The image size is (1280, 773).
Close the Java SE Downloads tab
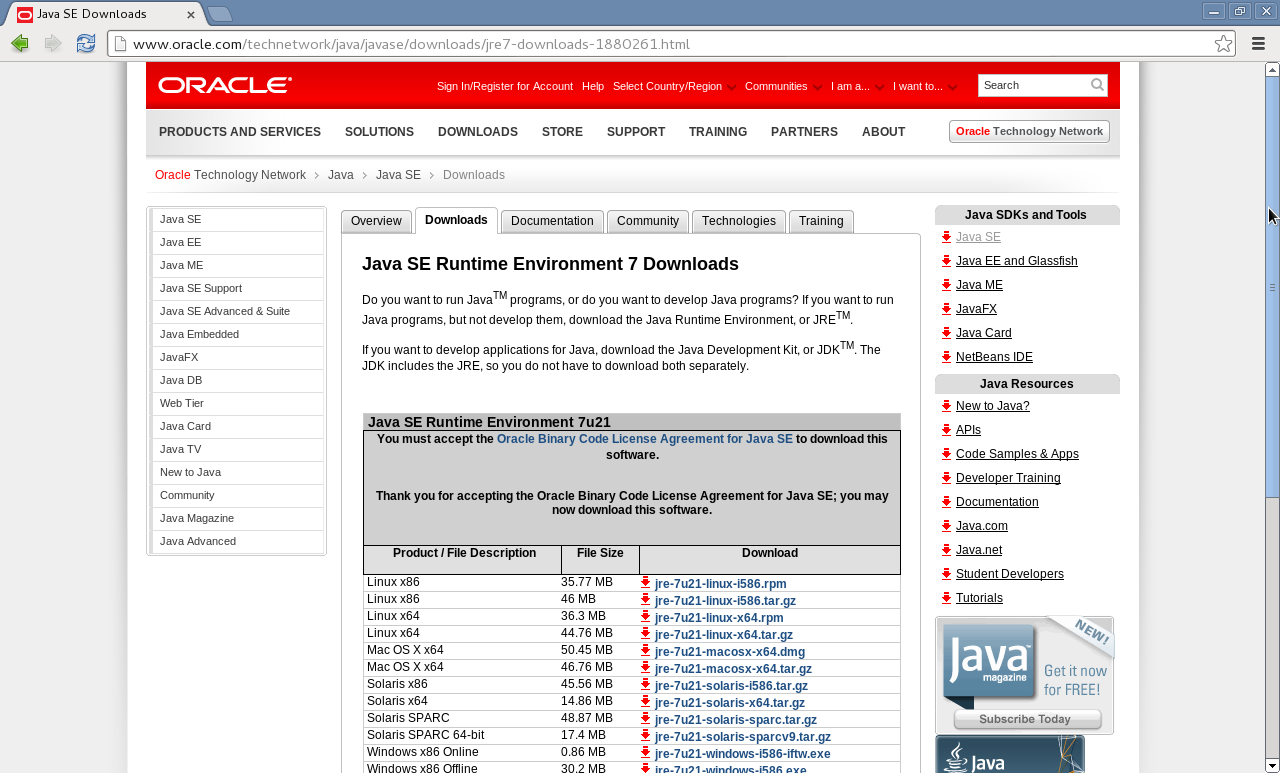191,14
